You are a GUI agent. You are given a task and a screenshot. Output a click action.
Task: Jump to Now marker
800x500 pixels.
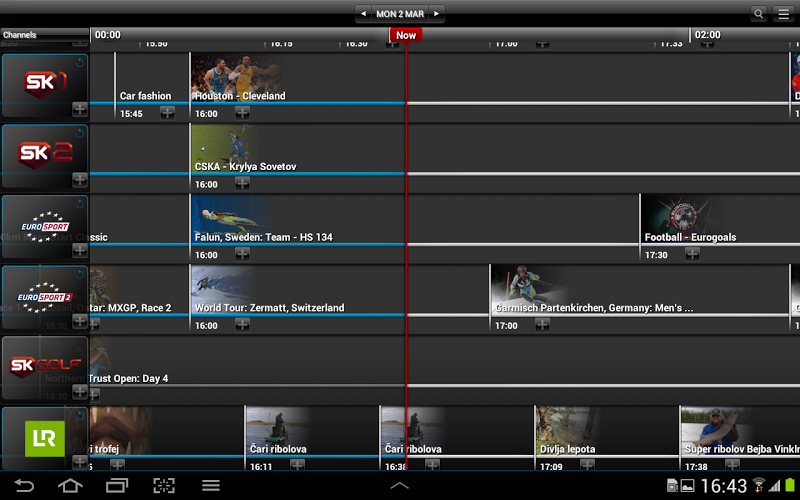coord(406,35)
